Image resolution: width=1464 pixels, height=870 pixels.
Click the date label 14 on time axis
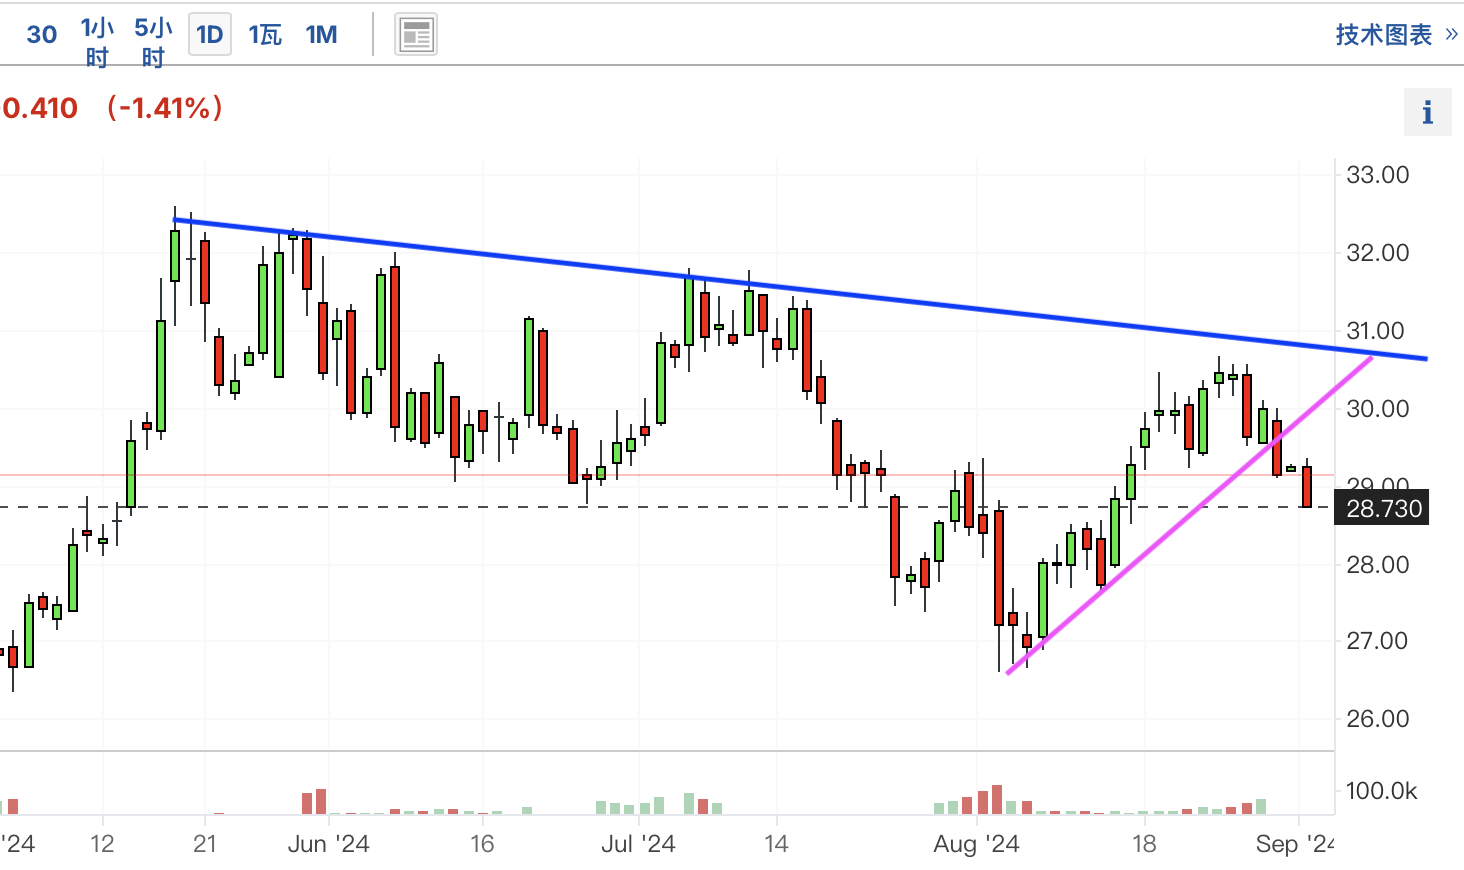[776, 844]
